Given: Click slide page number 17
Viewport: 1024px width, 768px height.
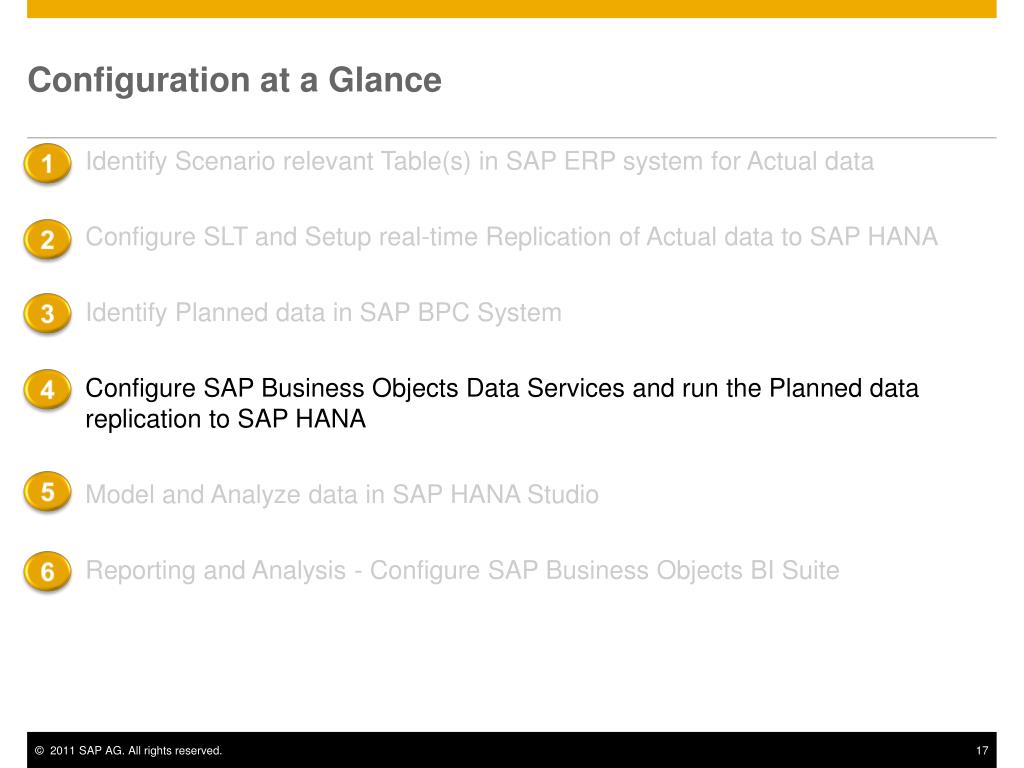Looking at the screenshot, I should (982, 750).
